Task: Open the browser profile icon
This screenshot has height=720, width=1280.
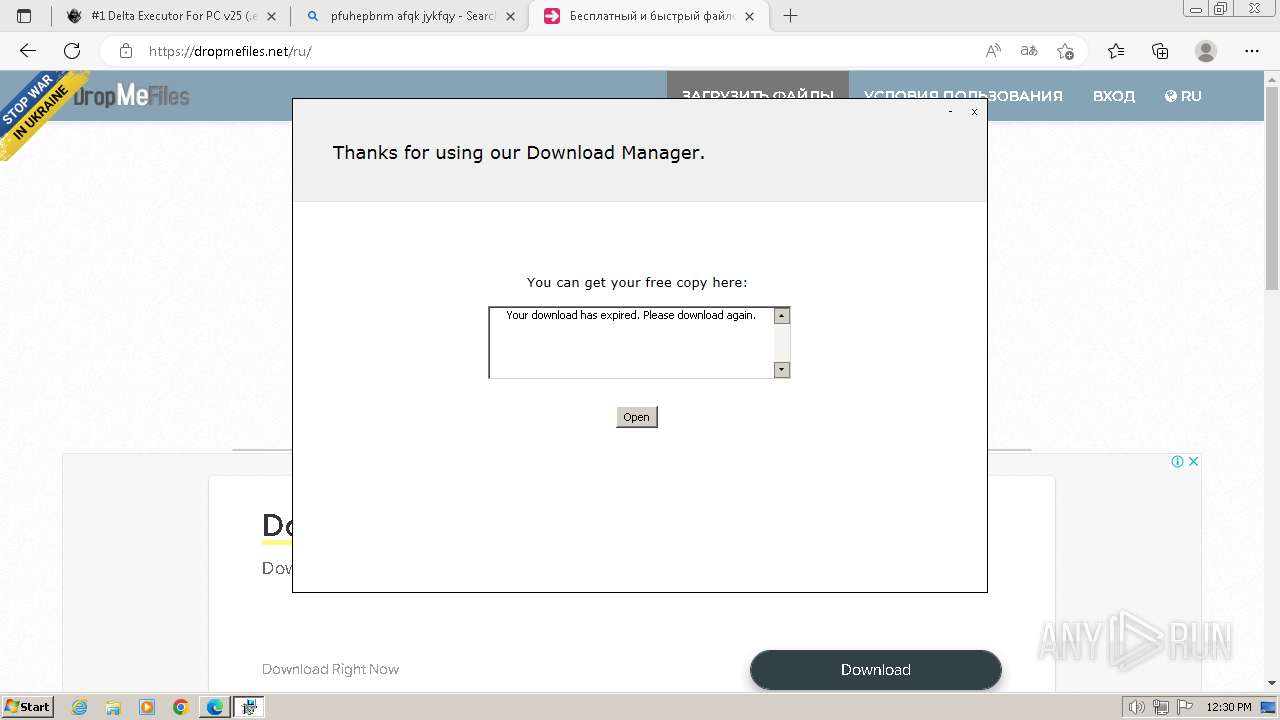Action: point(1206,51)
